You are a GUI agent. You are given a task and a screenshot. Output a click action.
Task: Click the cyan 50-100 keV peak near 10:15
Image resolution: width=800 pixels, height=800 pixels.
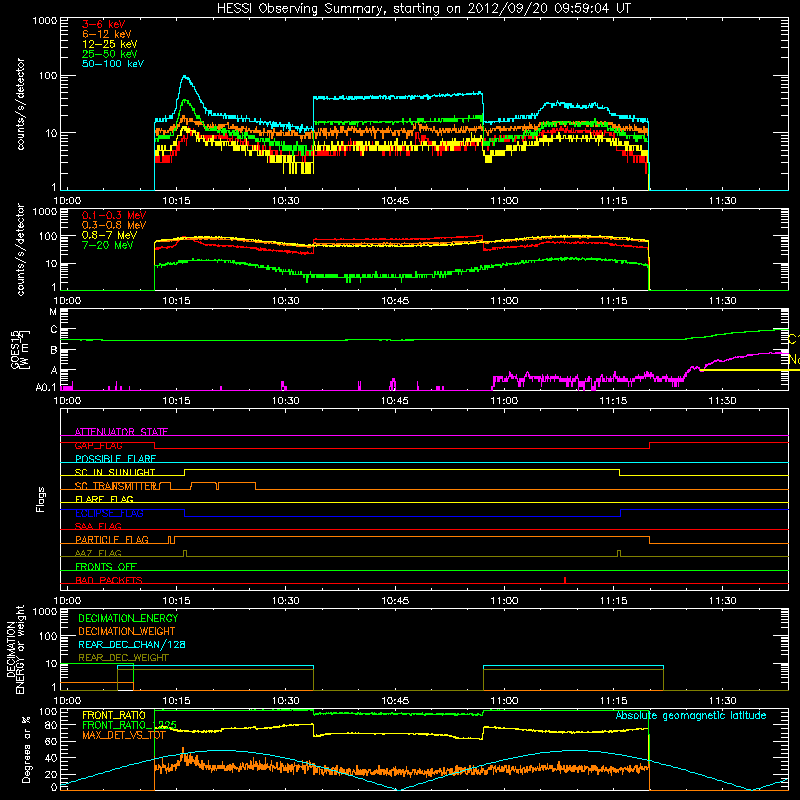pyautogui.click(x=186, y=77)
